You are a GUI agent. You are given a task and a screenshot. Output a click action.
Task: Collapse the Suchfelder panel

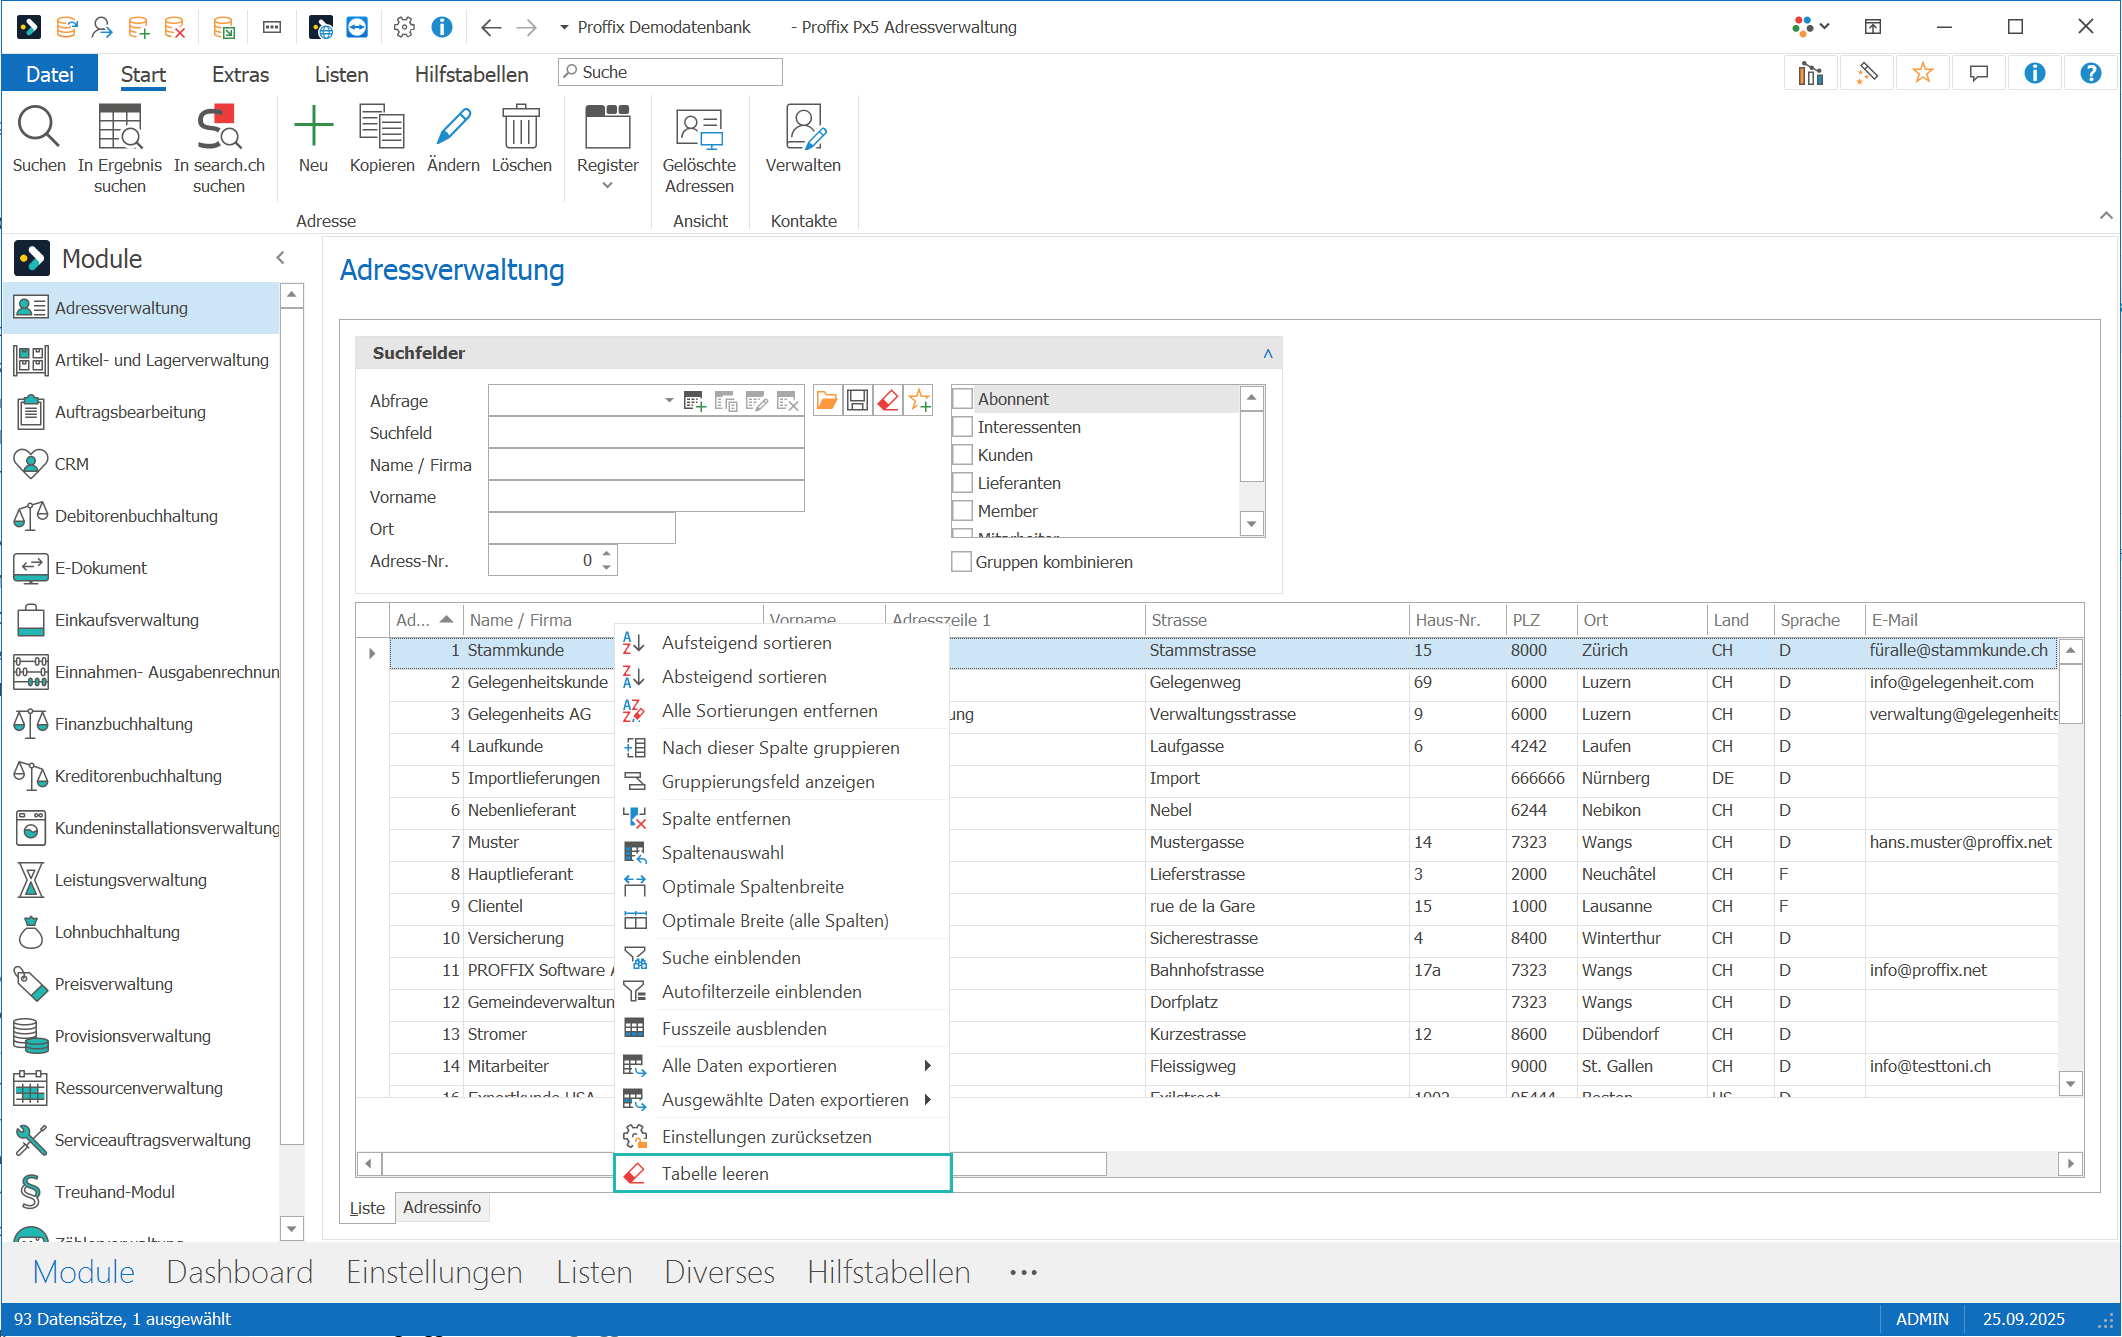point(1267,353)
